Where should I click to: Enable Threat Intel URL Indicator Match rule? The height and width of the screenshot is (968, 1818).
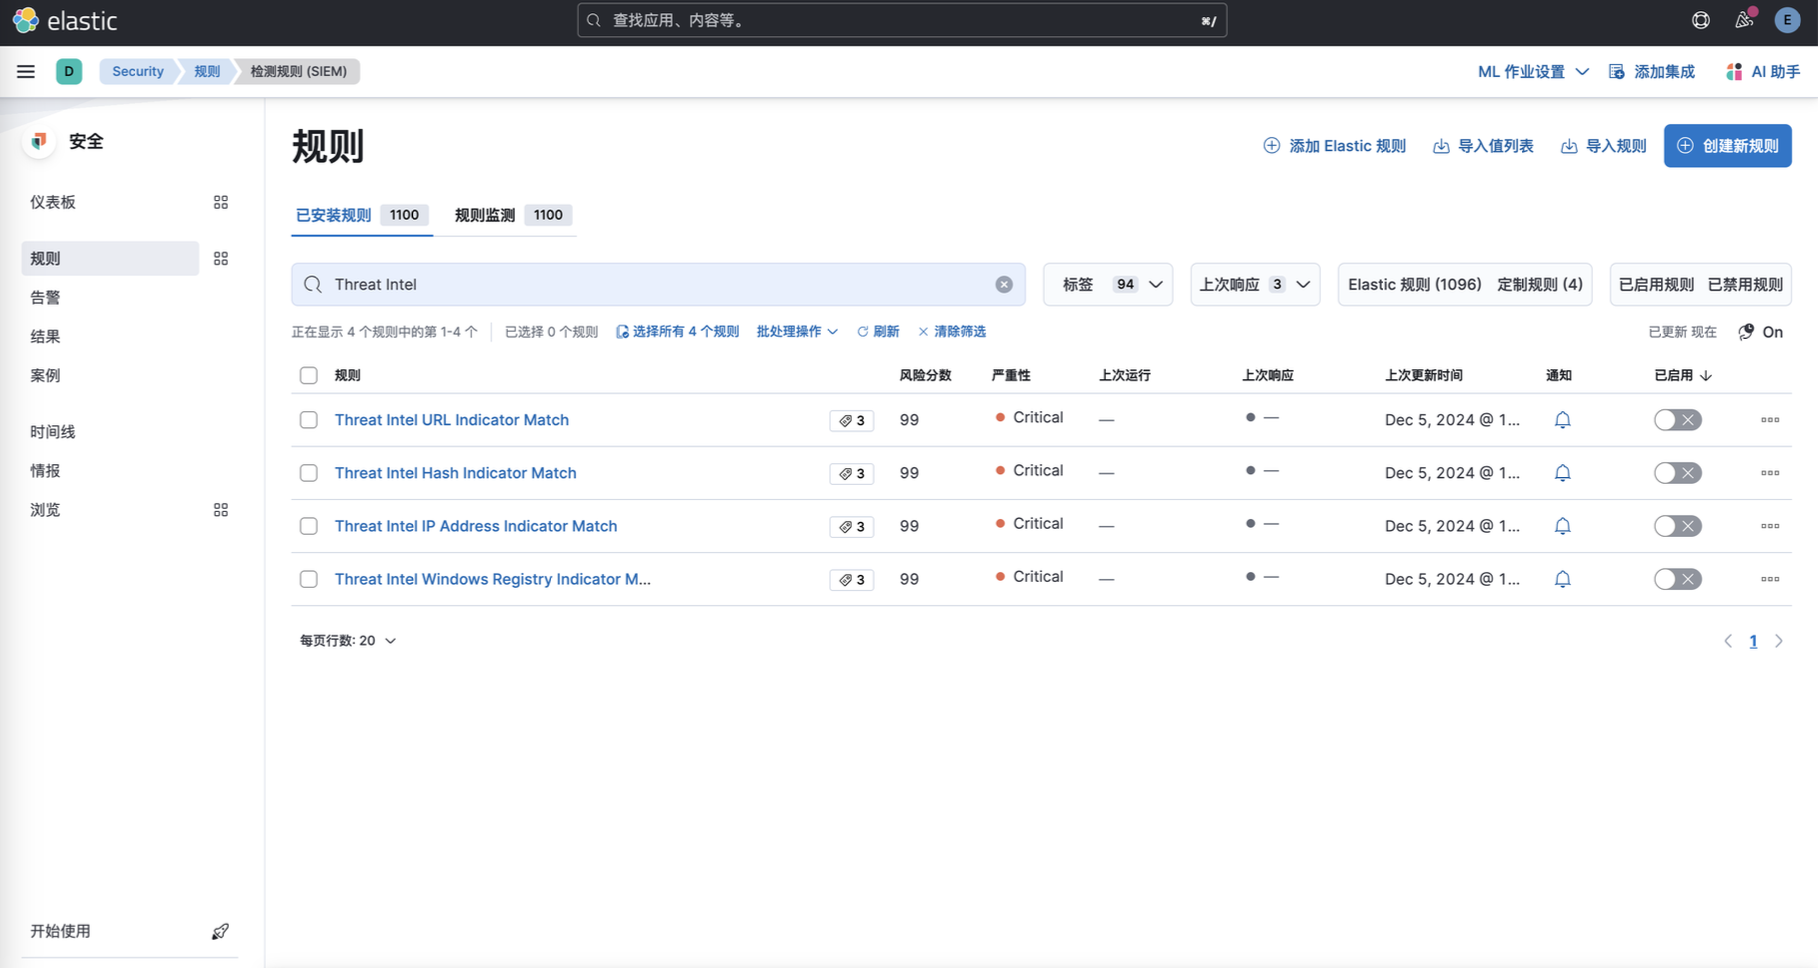[1677, 420]
